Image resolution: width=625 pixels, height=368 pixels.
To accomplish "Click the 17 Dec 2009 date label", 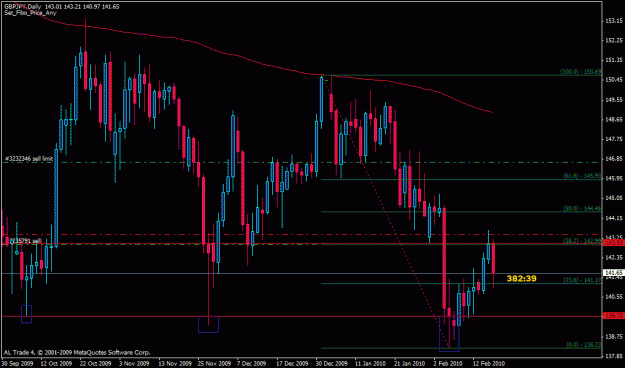I will [293, 363].
